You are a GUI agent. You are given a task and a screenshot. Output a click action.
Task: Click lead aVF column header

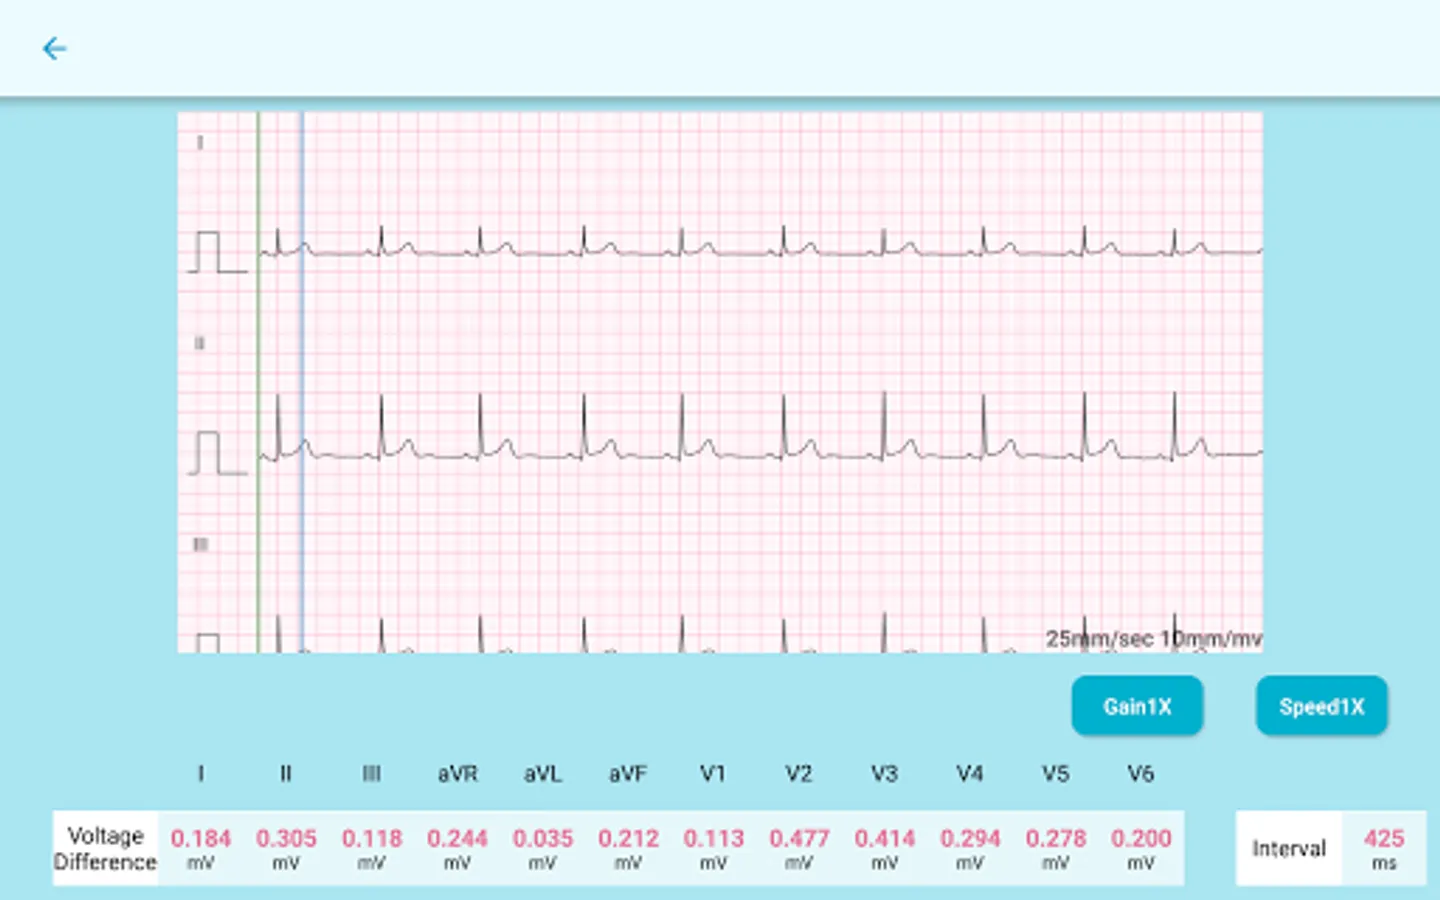point(628,773)
